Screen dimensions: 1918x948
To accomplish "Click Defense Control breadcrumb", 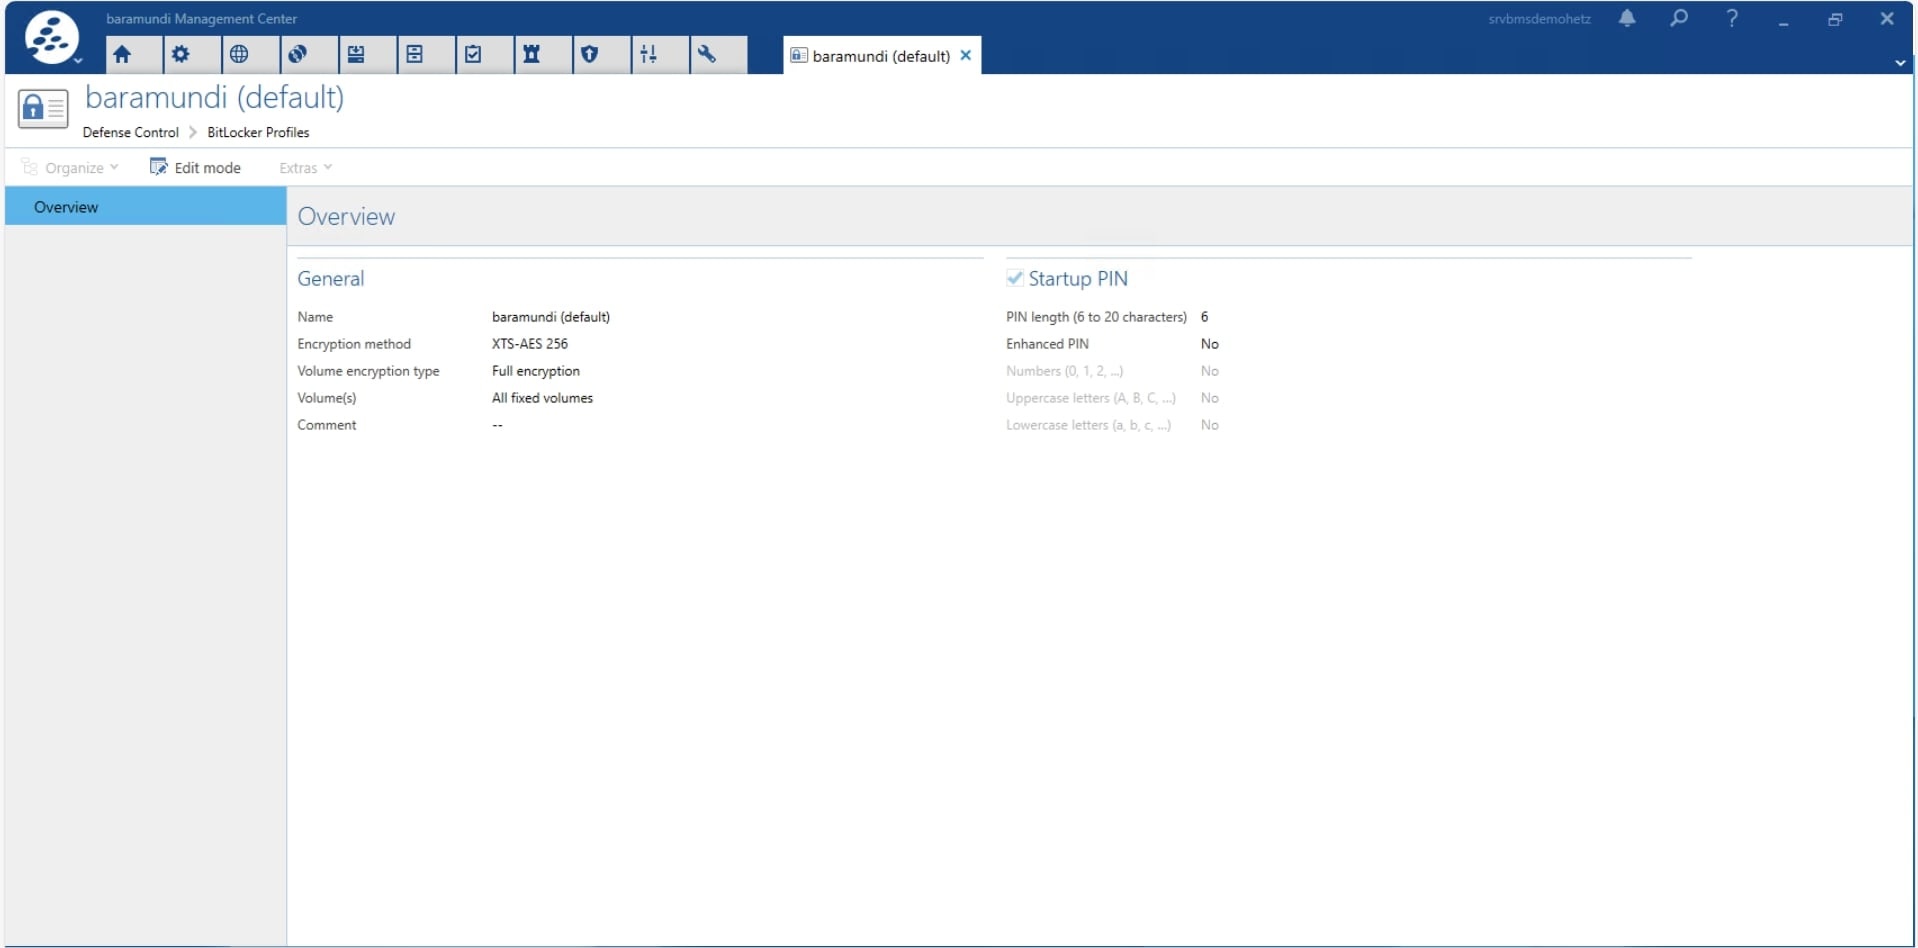I will 131,132.
